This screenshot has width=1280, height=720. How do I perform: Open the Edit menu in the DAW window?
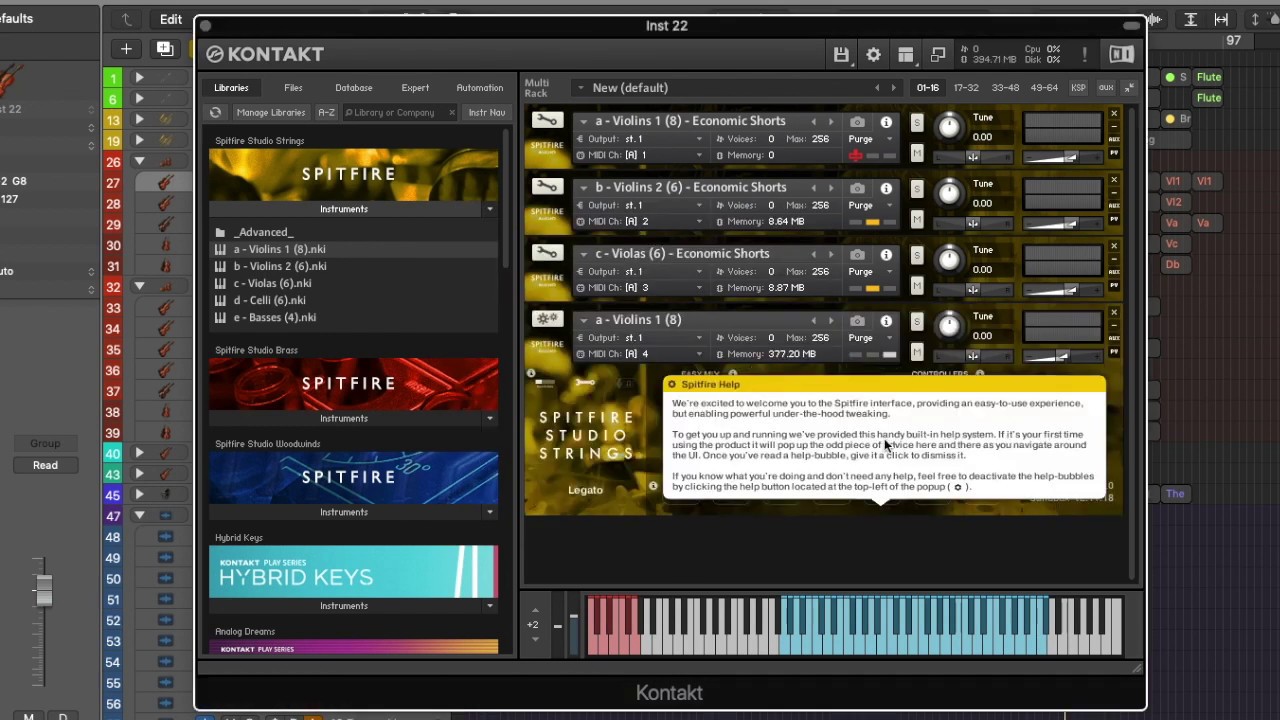tap(171, 19)
